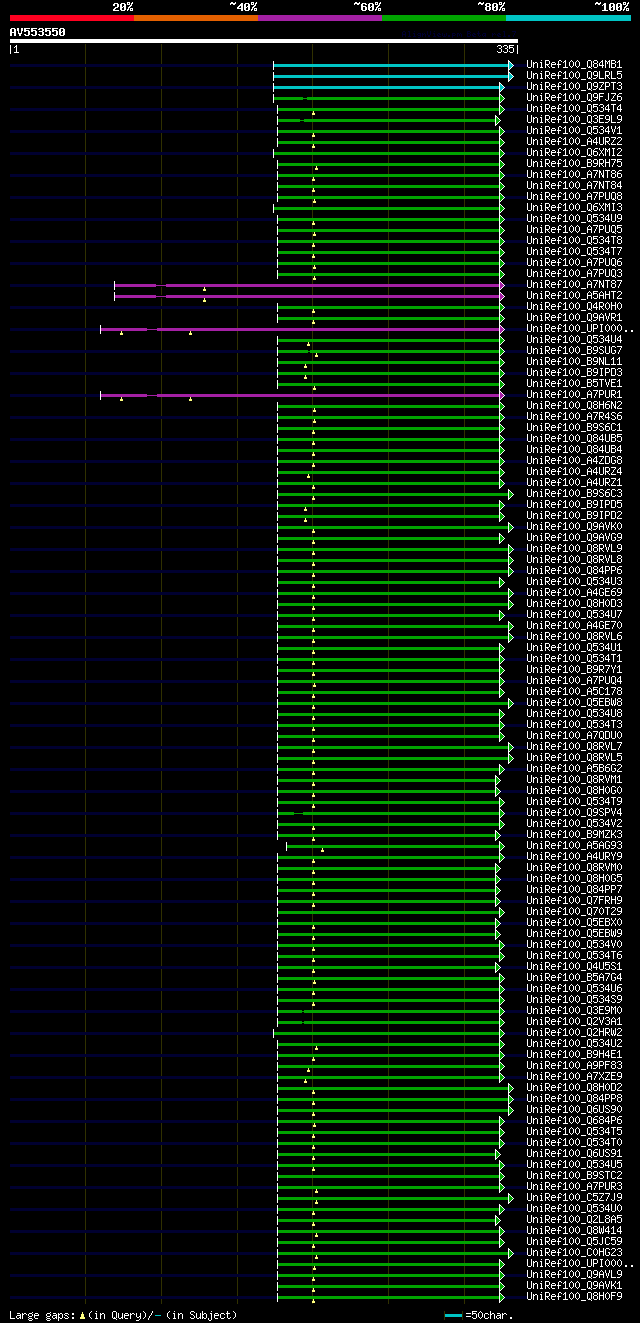This screenshot has width=640, height=1323.
Task: Click the UniRef100_B5TVE1 entry
Action: pos(574,384)
